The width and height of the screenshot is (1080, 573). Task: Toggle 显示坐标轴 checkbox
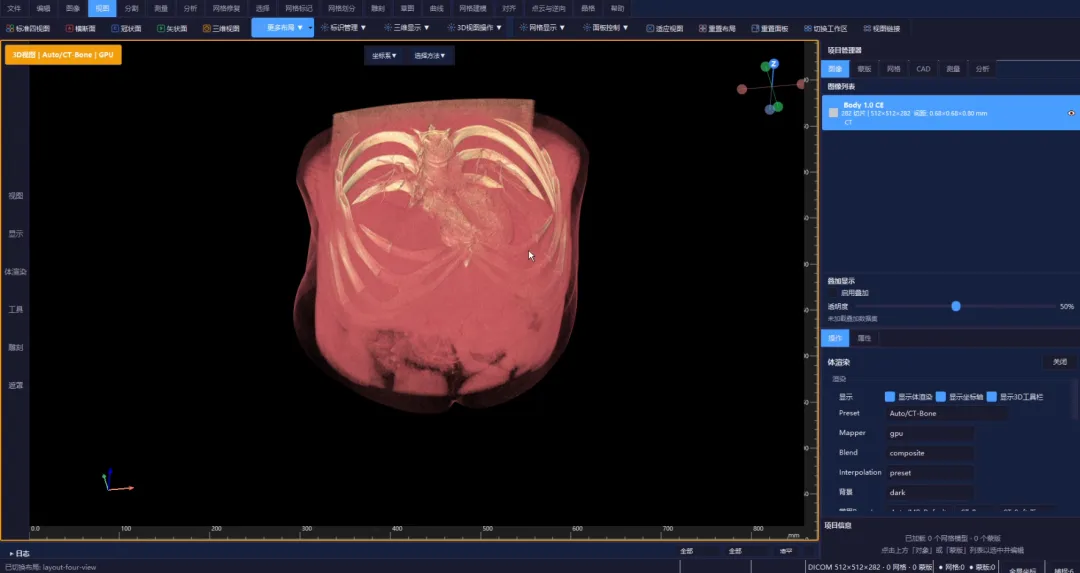[941, 397]
